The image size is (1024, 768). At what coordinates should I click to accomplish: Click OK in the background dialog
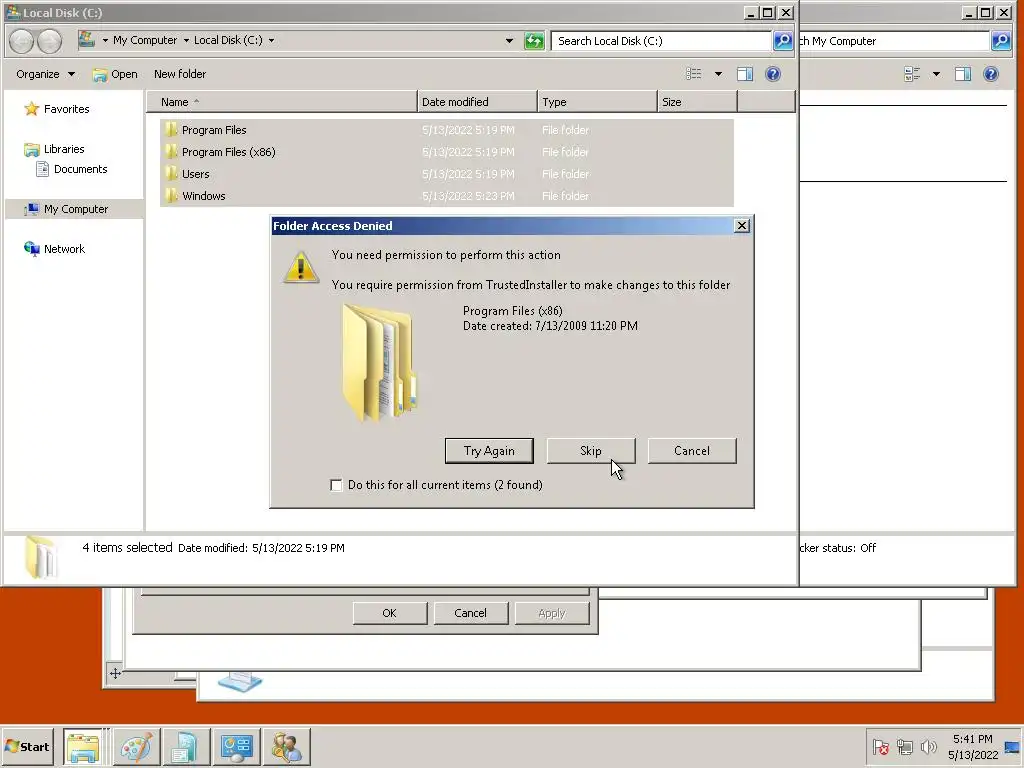(389, 613)
